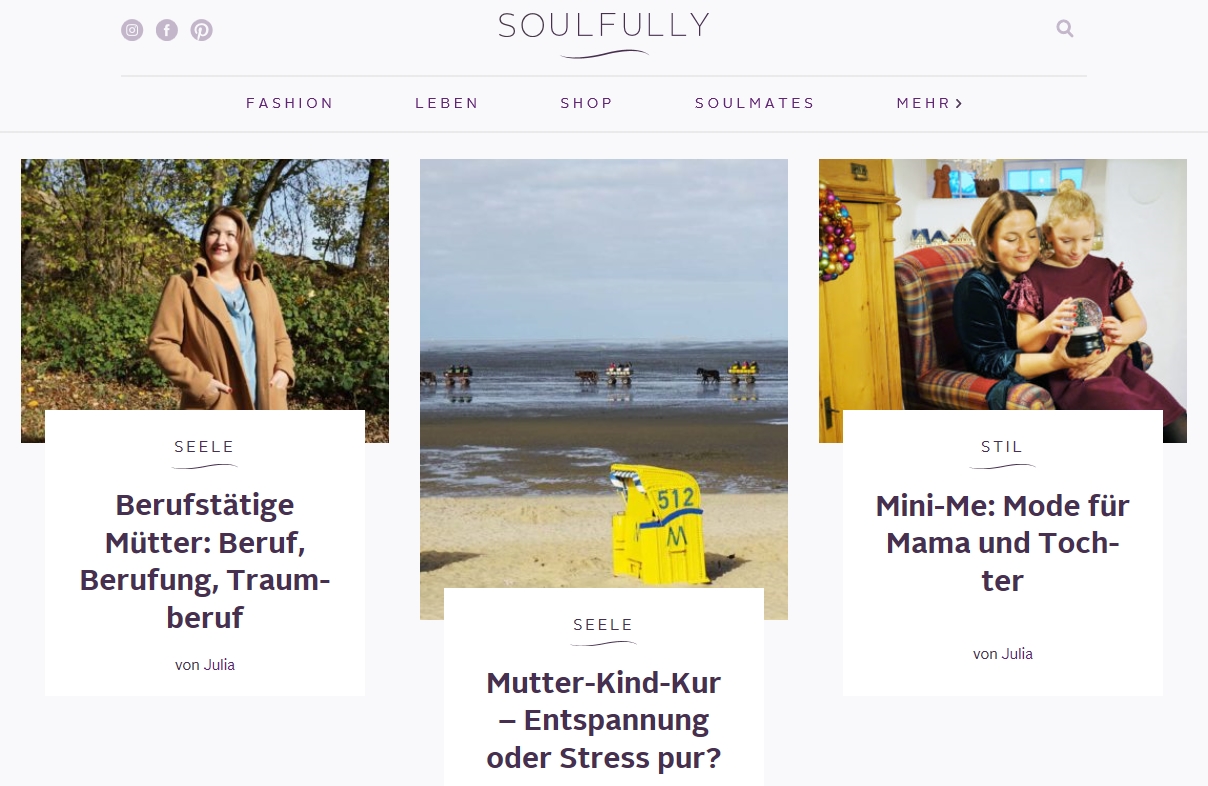The width and height of the screenshot is (1208, 786).
Task: Select the SHOP navigation item
Action: [x=586, y=103]
